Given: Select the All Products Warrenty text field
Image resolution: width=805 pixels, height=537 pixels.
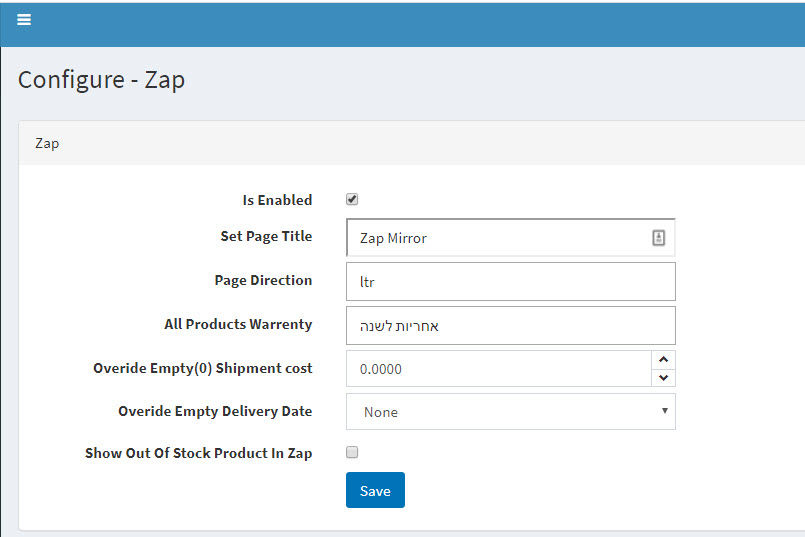Looking at the screenshot, I should coord(510,325).
